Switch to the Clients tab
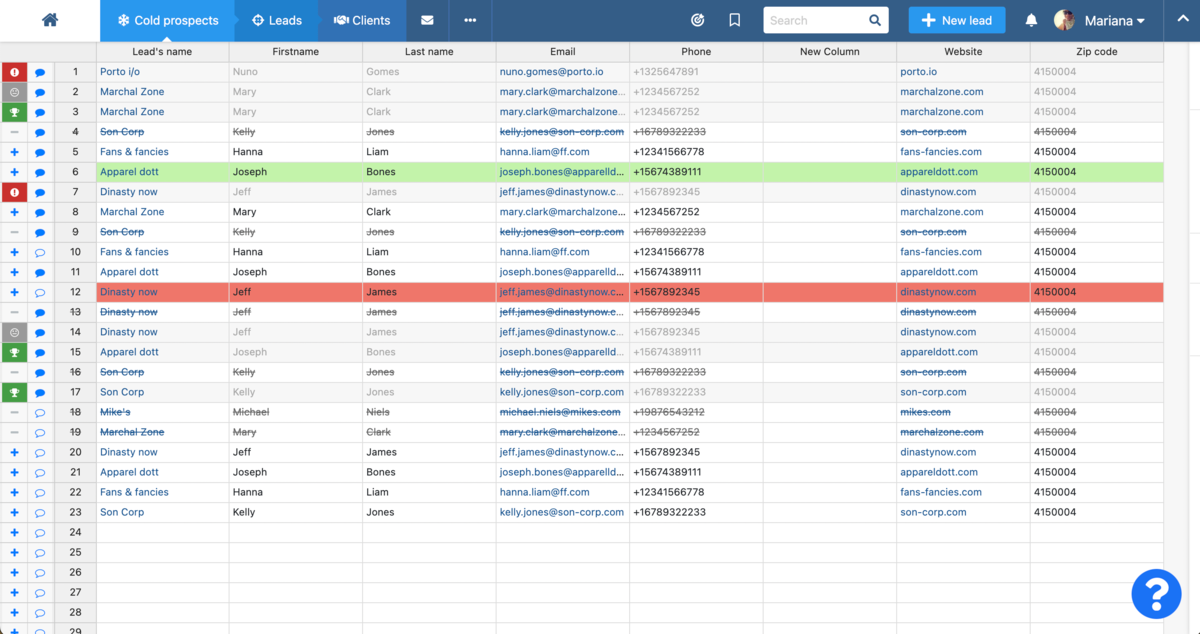 [x=362, y=20]
